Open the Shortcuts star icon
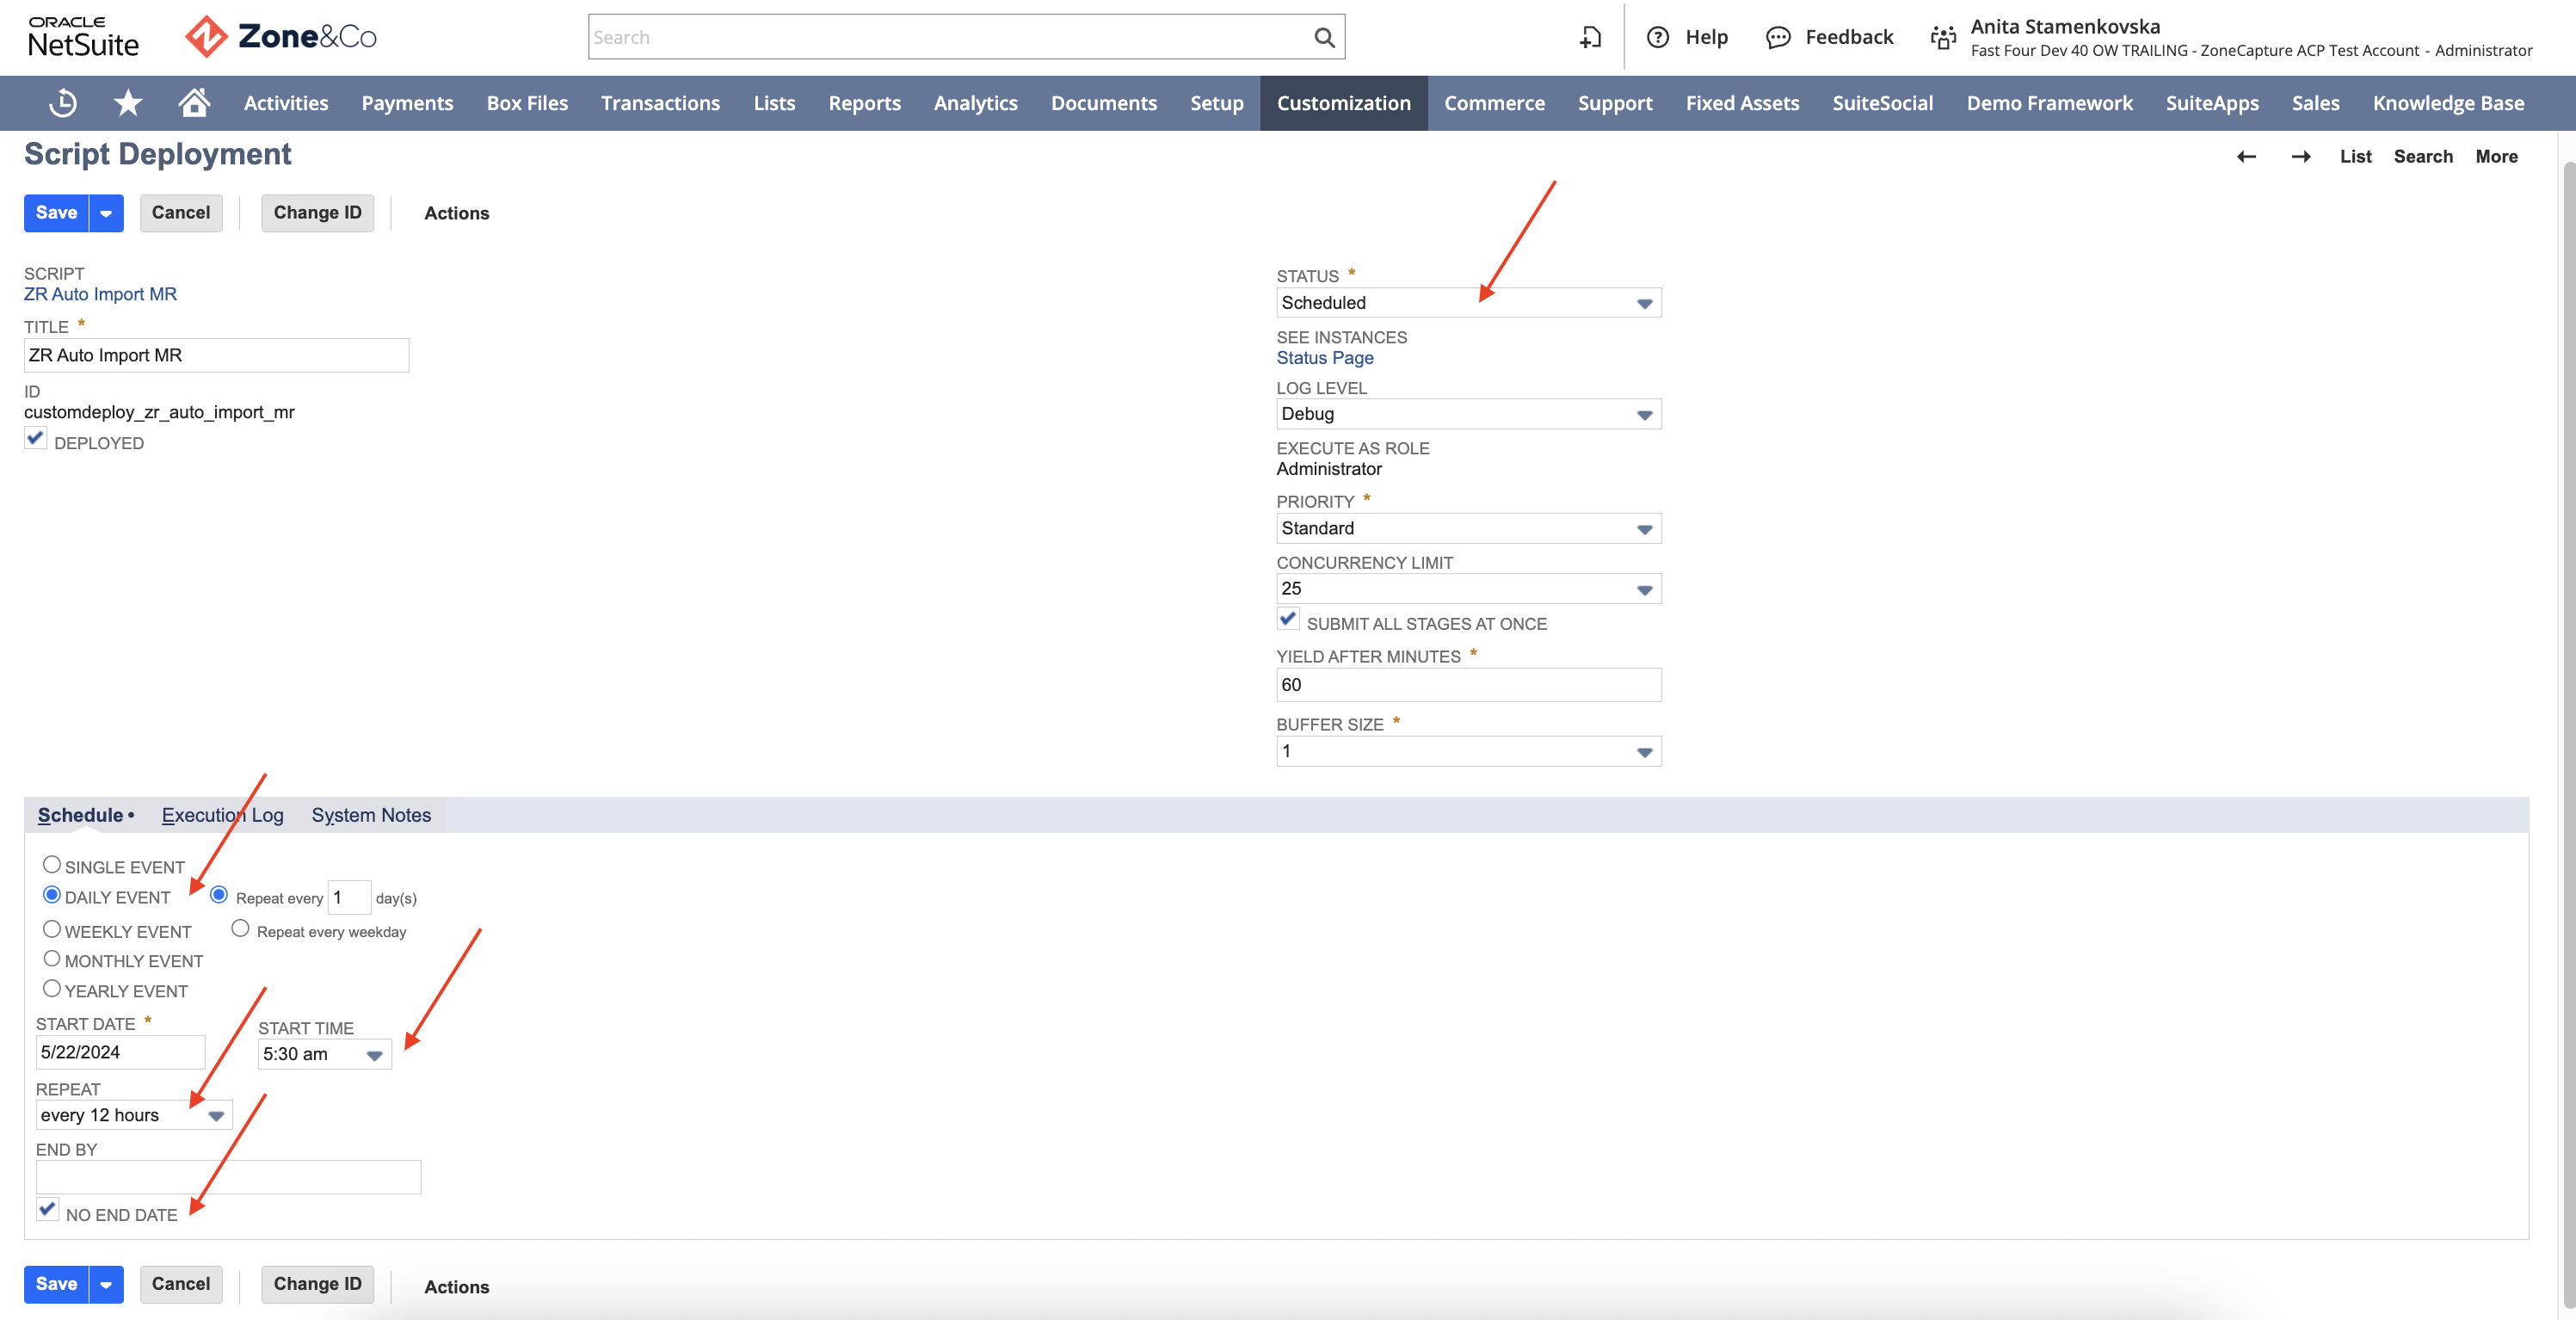 pyautogui.click(x=128, y=103)
